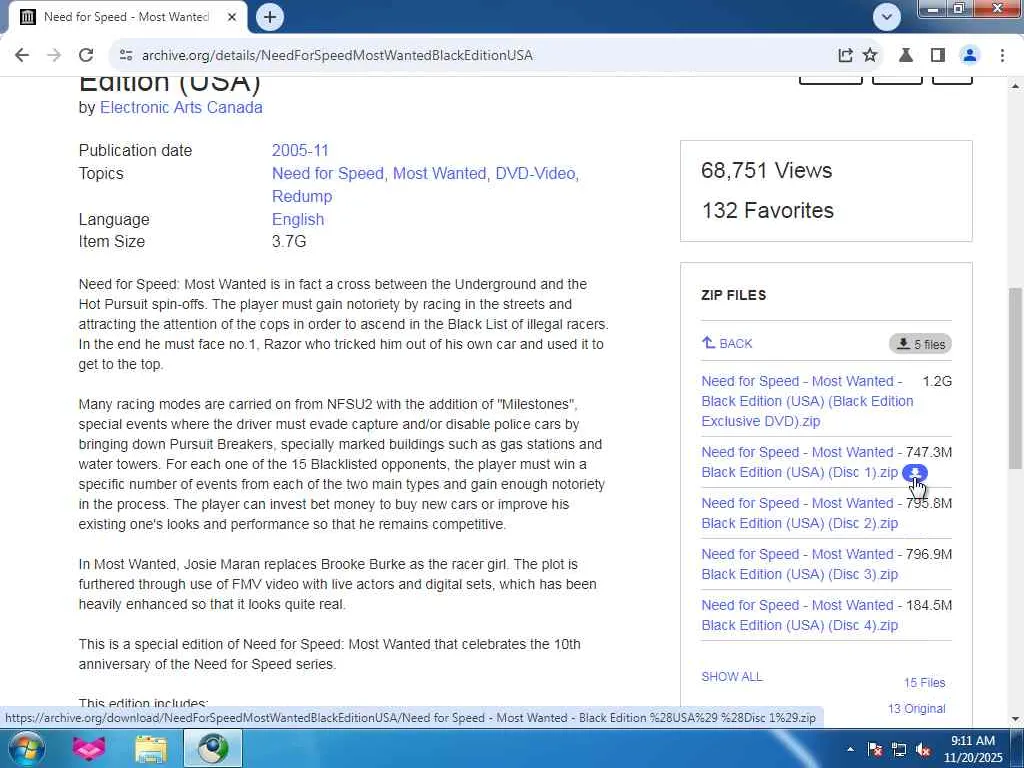Download all 5 files button

(920, 344)
